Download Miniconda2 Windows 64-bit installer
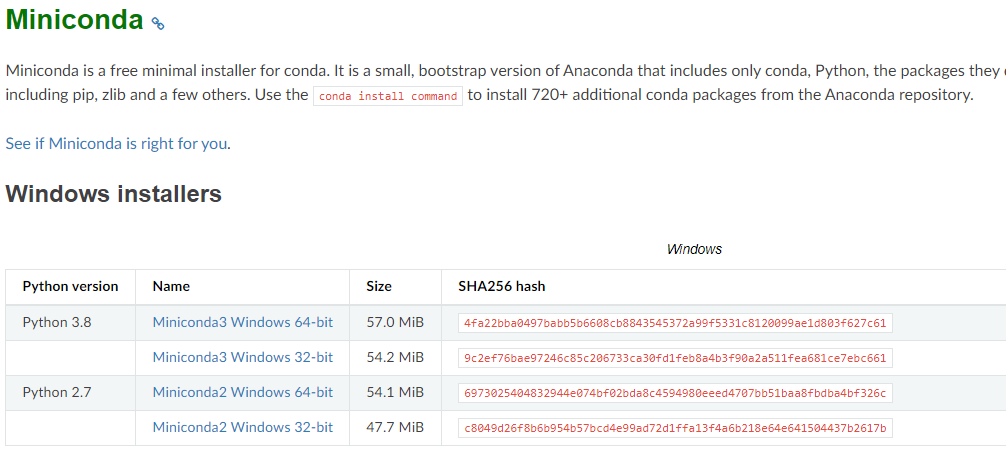Image resolution: width=1006 pixels, height=450 pixels. pos(243,392)
